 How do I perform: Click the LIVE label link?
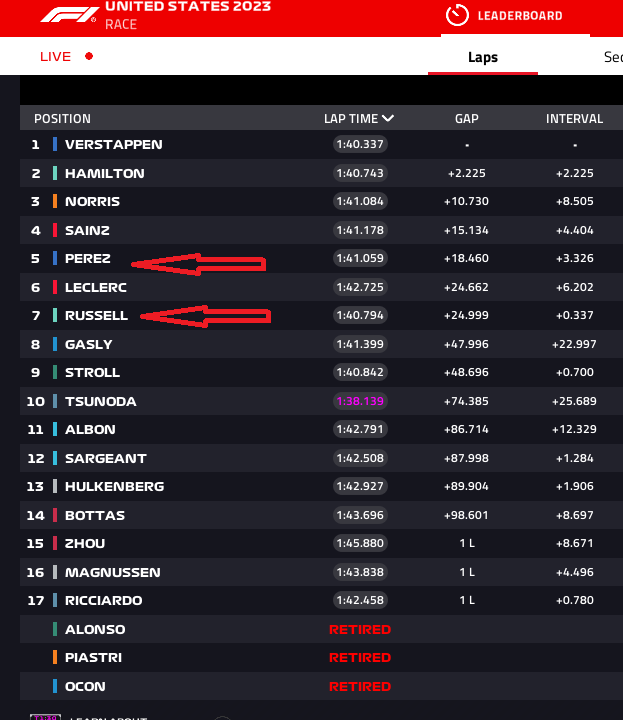pos(56,56)
